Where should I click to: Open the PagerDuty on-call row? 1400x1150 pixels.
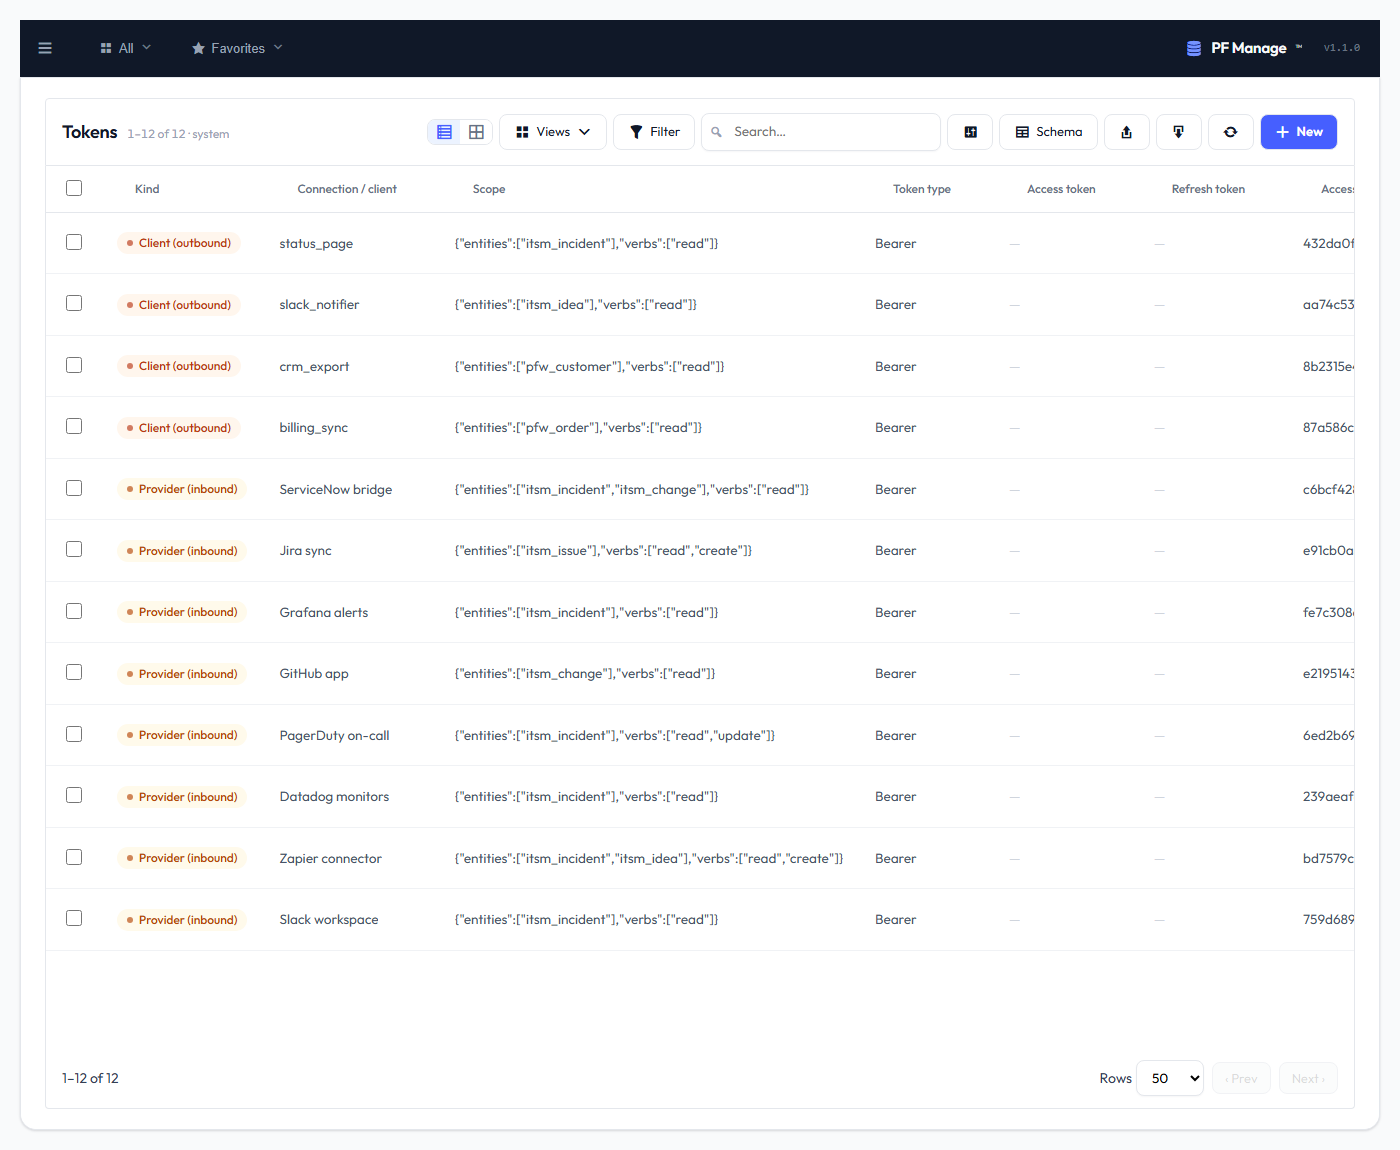pyautogui.click(x=700, y=735)
